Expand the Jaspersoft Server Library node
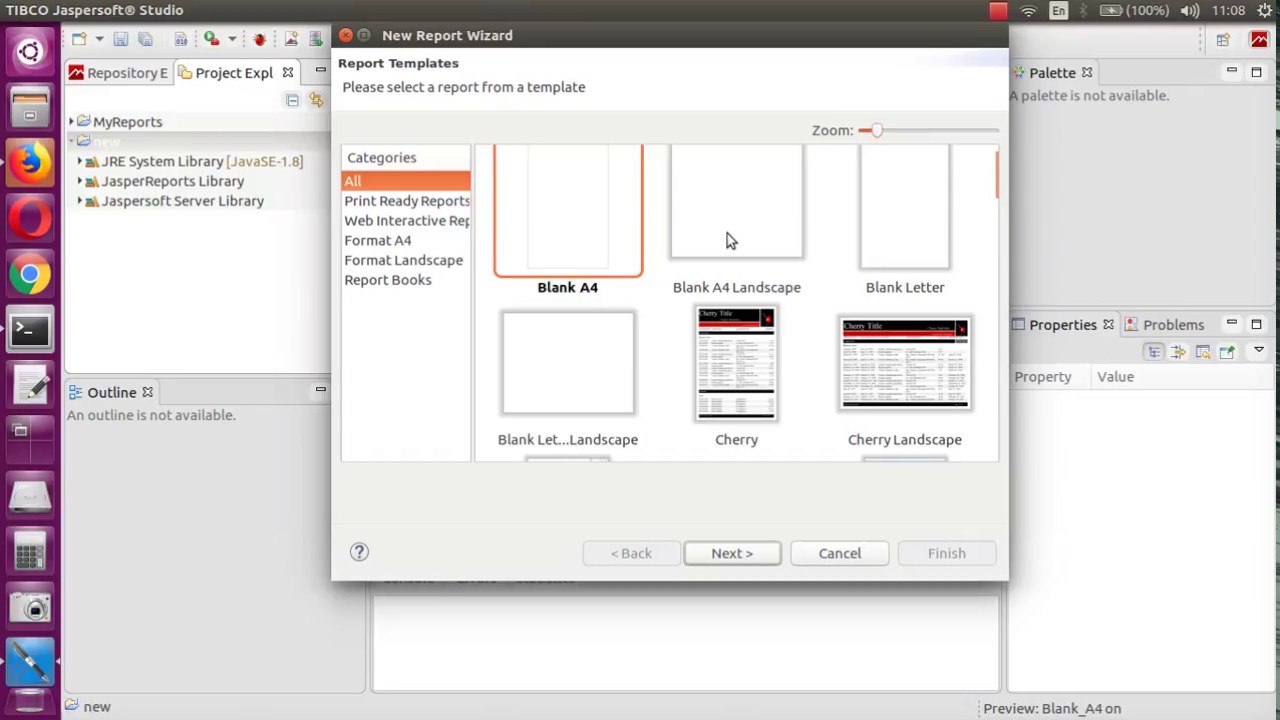The image size is (1280, 720). click(79, 201)
